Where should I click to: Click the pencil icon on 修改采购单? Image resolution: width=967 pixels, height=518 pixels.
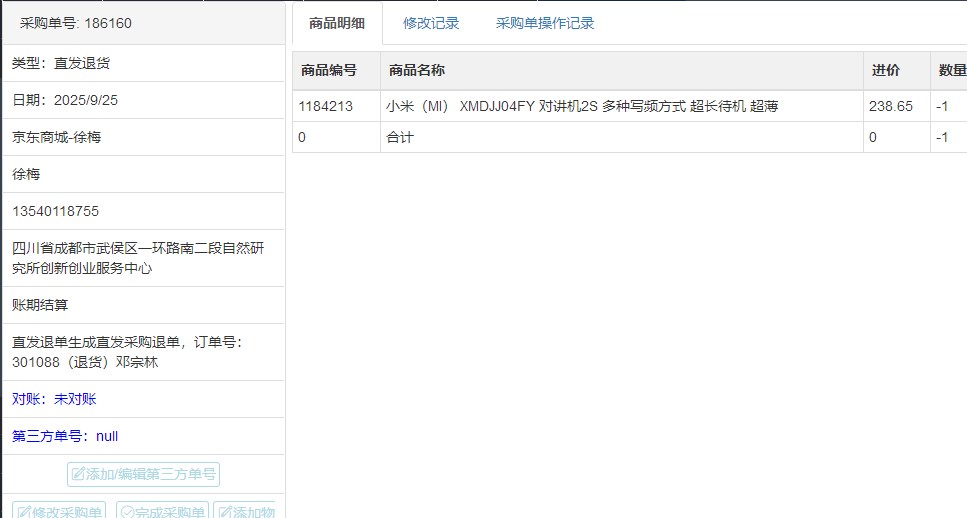click(24, 513)
